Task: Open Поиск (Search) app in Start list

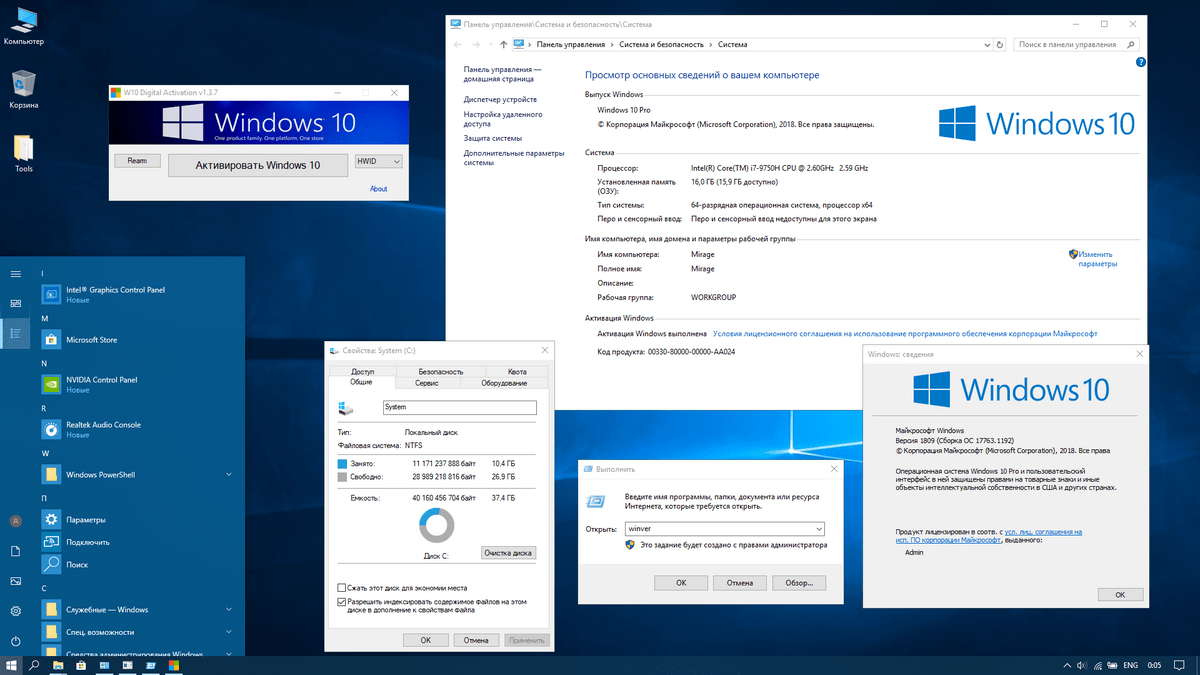Action: click(x=137, y=564)
